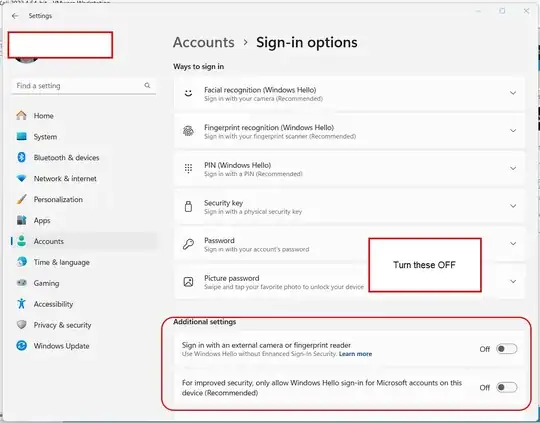Screen dimensions: 540x423
Task: Open Time & language settings
Action: point(84,262)
